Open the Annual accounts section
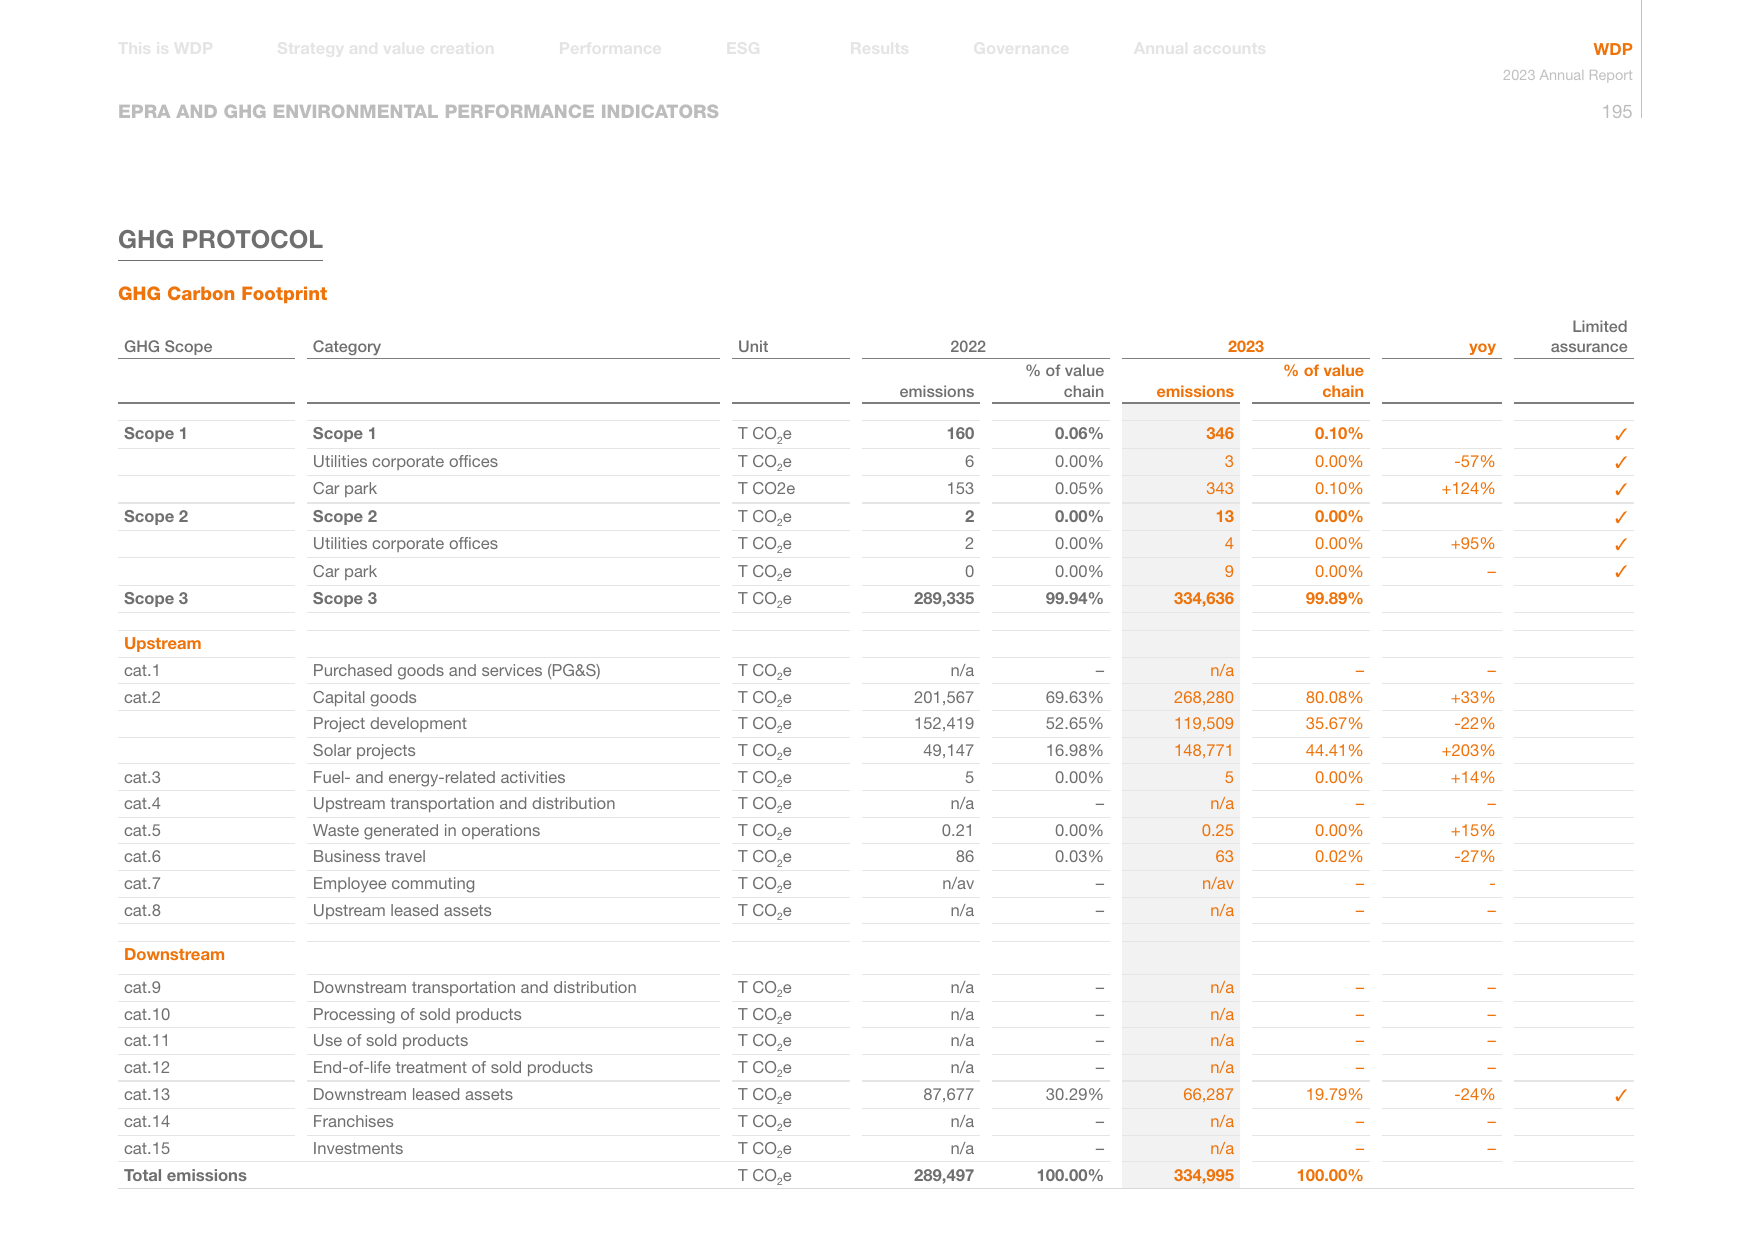Screen dimensions: 1754x1241 click(x=1199, y=48)
